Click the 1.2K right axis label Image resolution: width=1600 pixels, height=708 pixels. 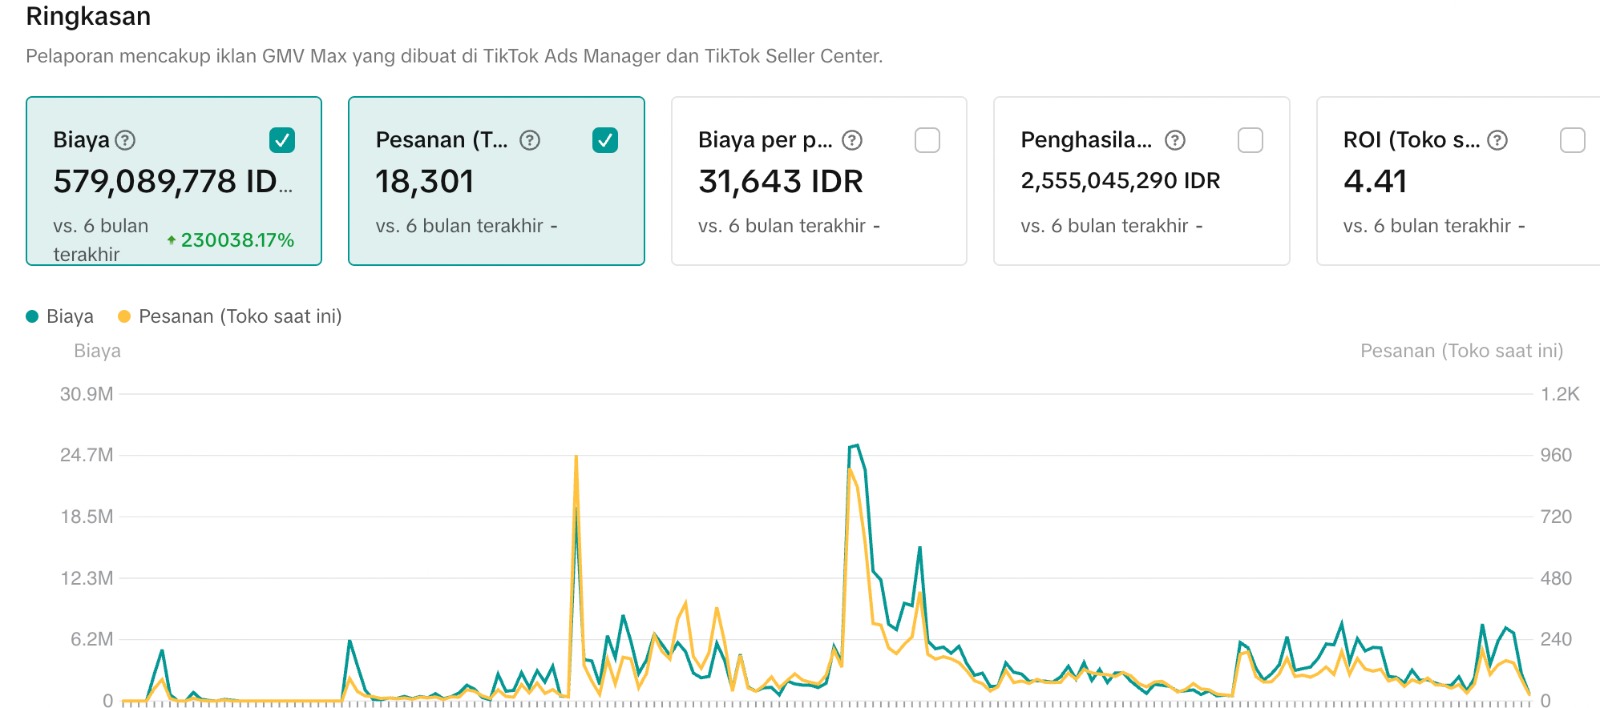point(1560,394)
